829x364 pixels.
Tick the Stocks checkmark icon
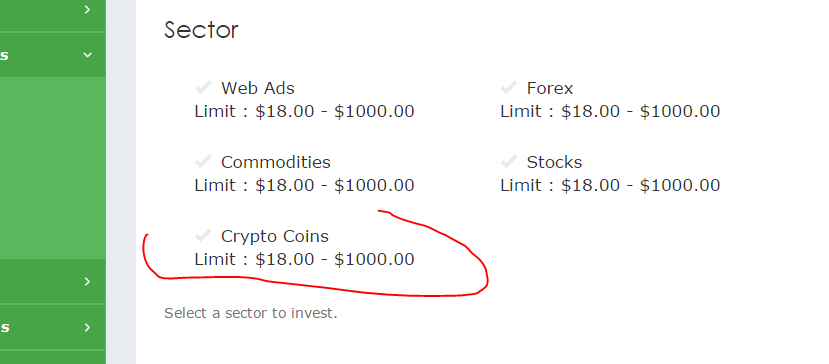(x=509, y=161)
